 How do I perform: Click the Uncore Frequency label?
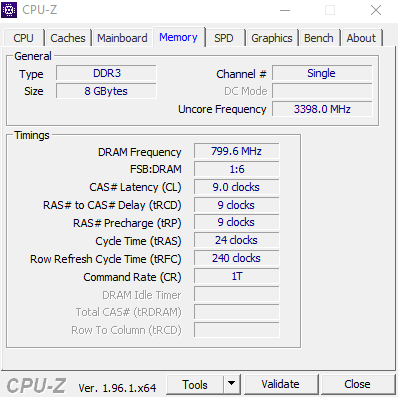pos(222,109)
